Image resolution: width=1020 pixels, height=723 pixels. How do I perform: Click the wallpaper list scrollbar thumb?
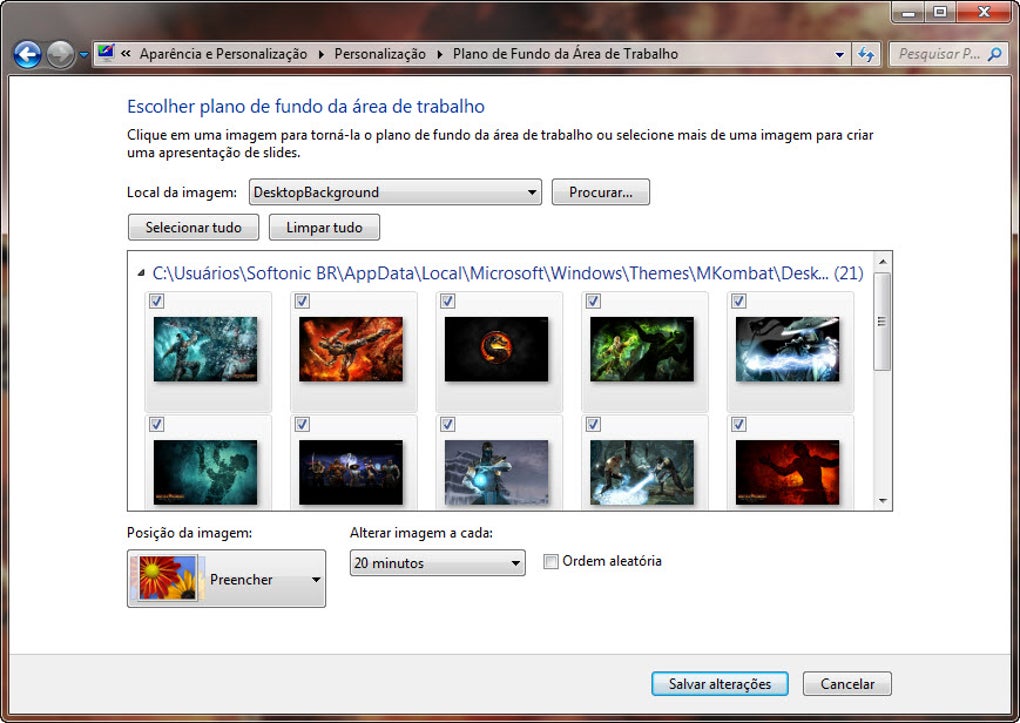click(882, 321)
